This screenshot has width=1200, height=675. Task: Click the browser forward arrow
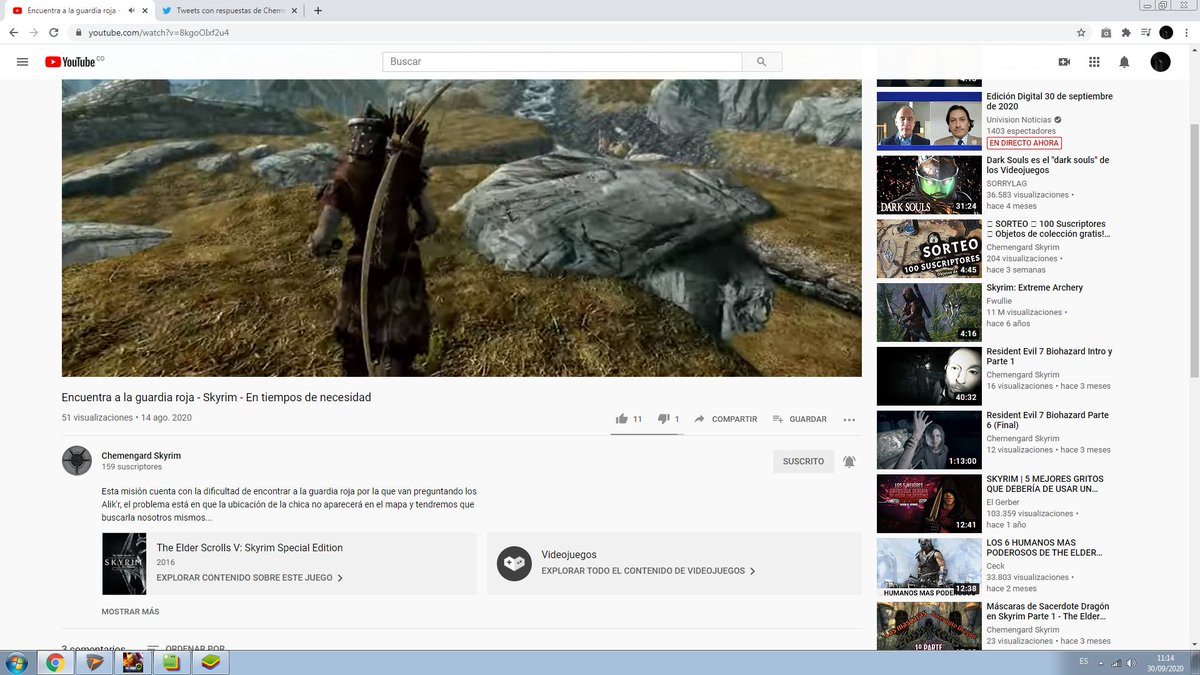tap(34, 32)
